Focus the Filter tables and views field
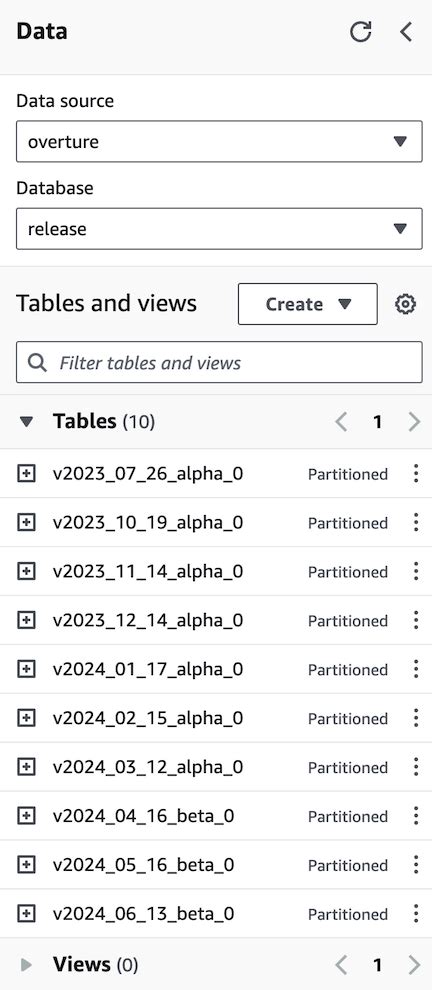 point(219,362)
